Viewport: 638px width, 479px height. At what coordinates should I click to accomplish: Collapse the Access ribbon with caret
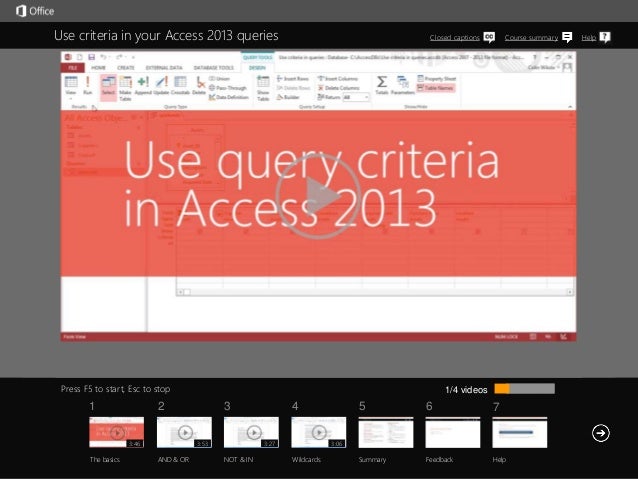[x=570, y=107]
